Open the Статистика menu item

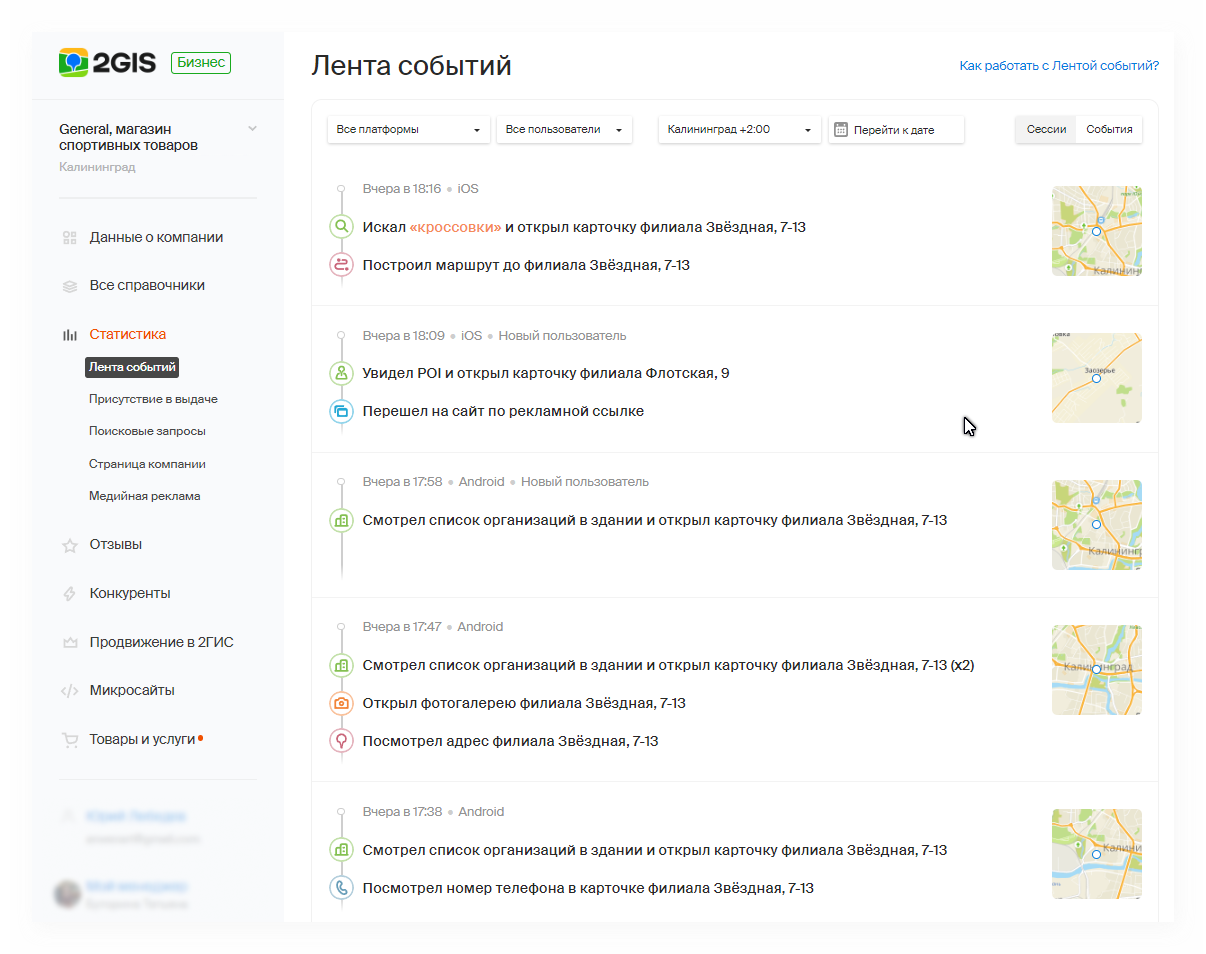[x=128, y=335]
